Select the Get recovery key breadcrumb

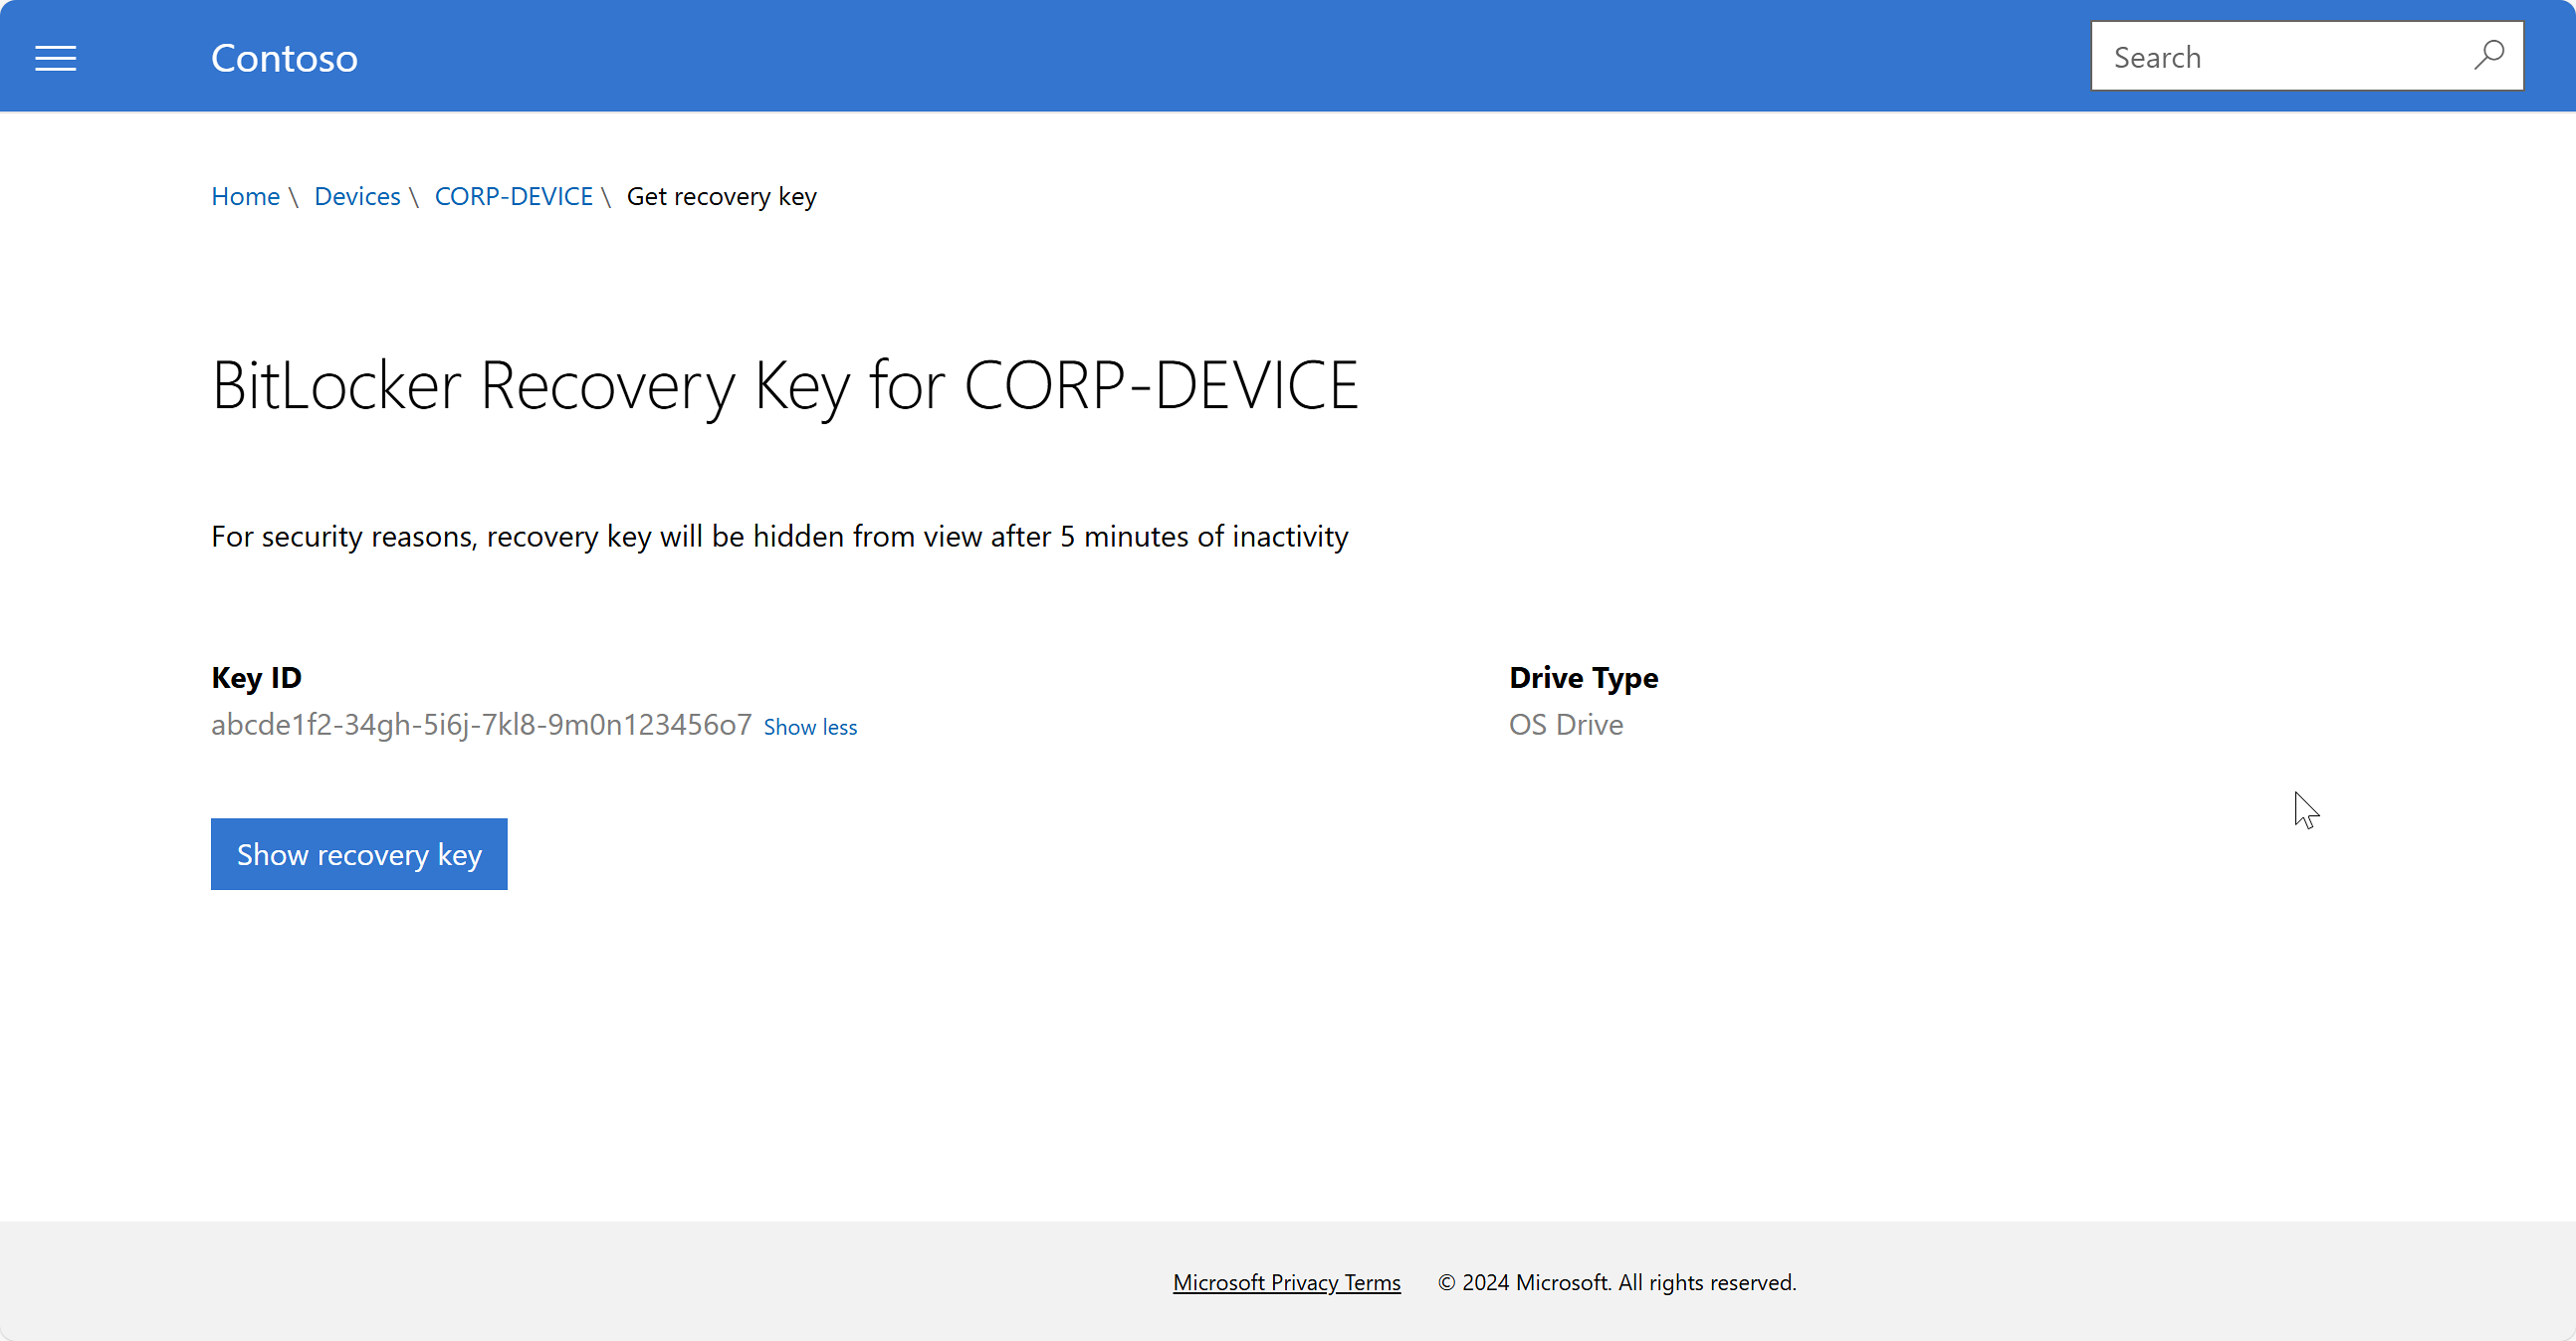coord(721,196)
